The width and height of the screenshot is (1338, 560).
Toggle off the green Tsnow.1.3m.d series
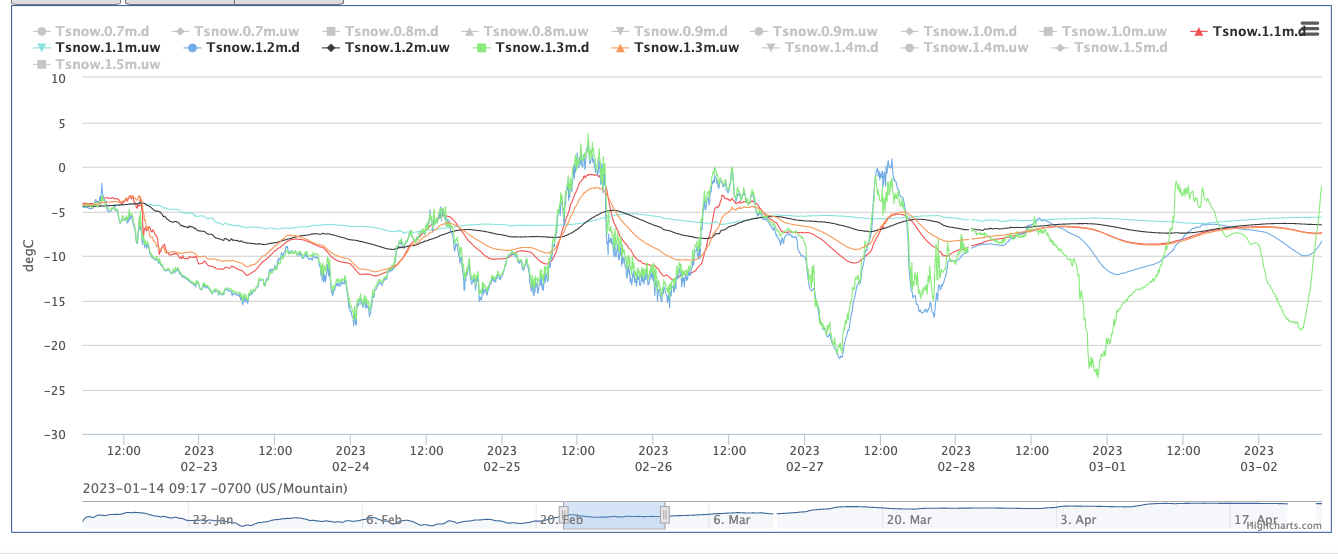coord(541,47)
